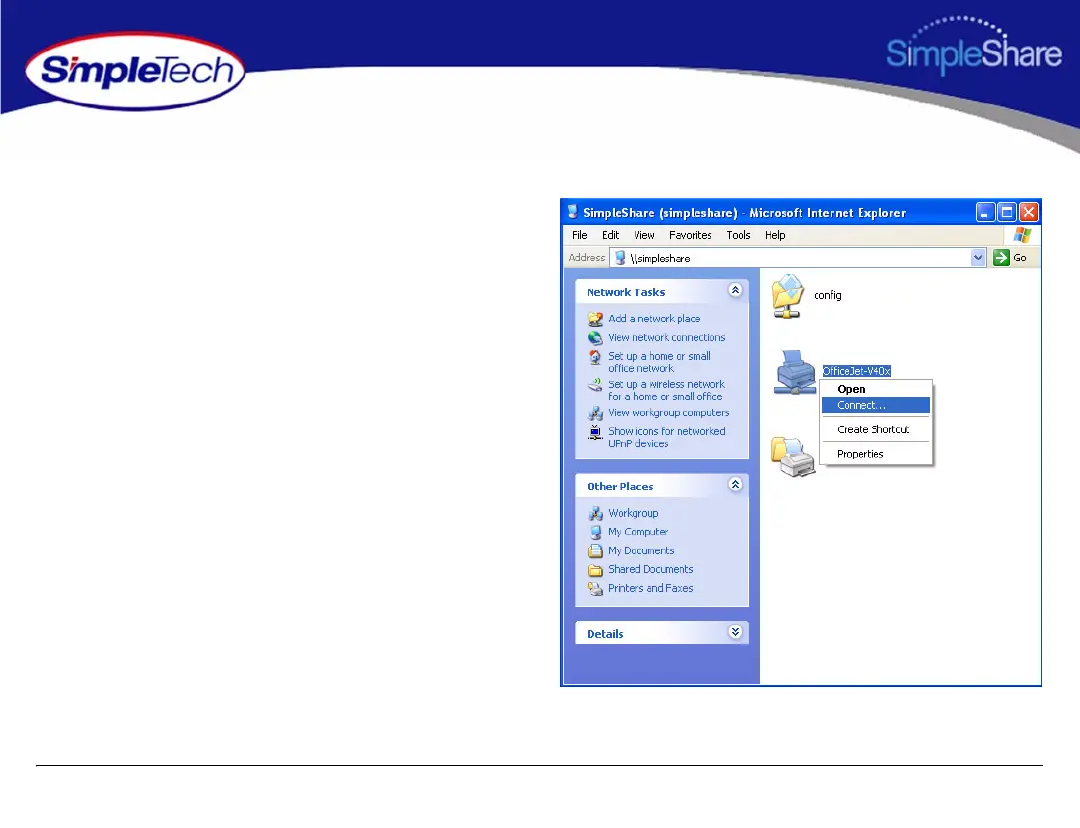This screenshot has width=1080, height=828.
Task: Click Add a network place link
Action: (x=654, y=319)
